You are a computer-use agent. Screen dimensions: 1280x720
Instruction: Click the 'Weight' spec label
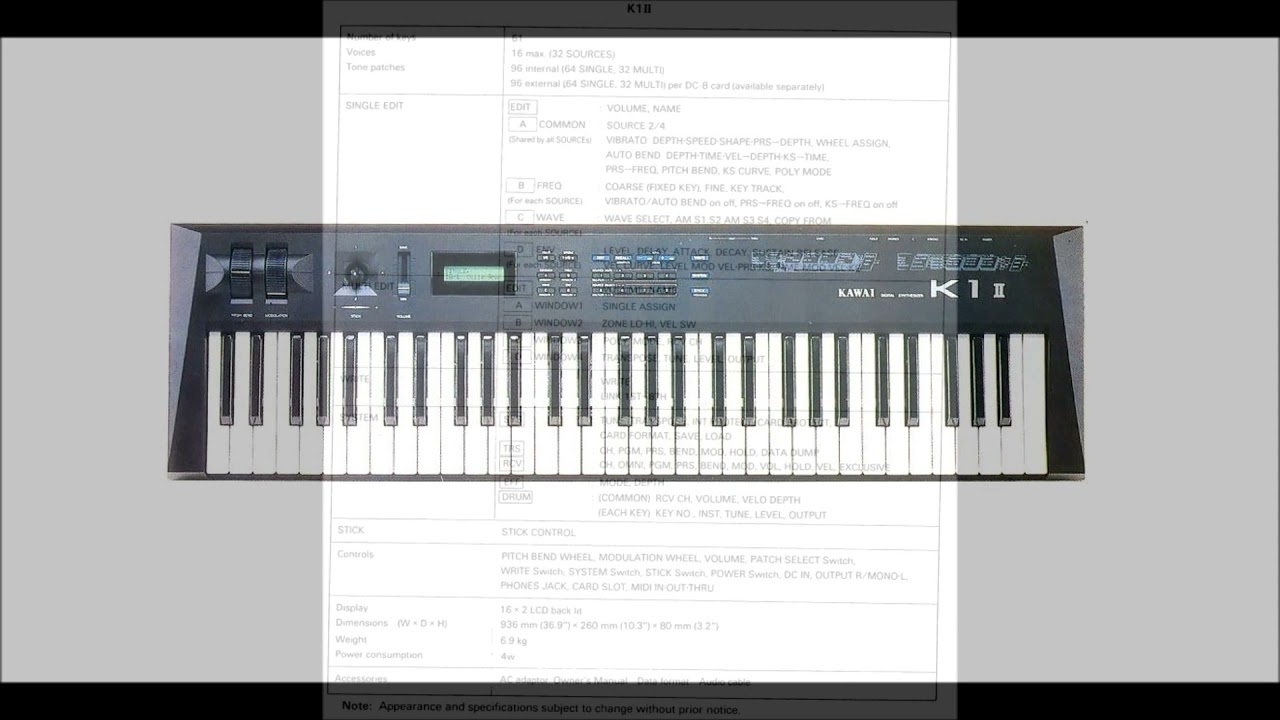(351, 639)
